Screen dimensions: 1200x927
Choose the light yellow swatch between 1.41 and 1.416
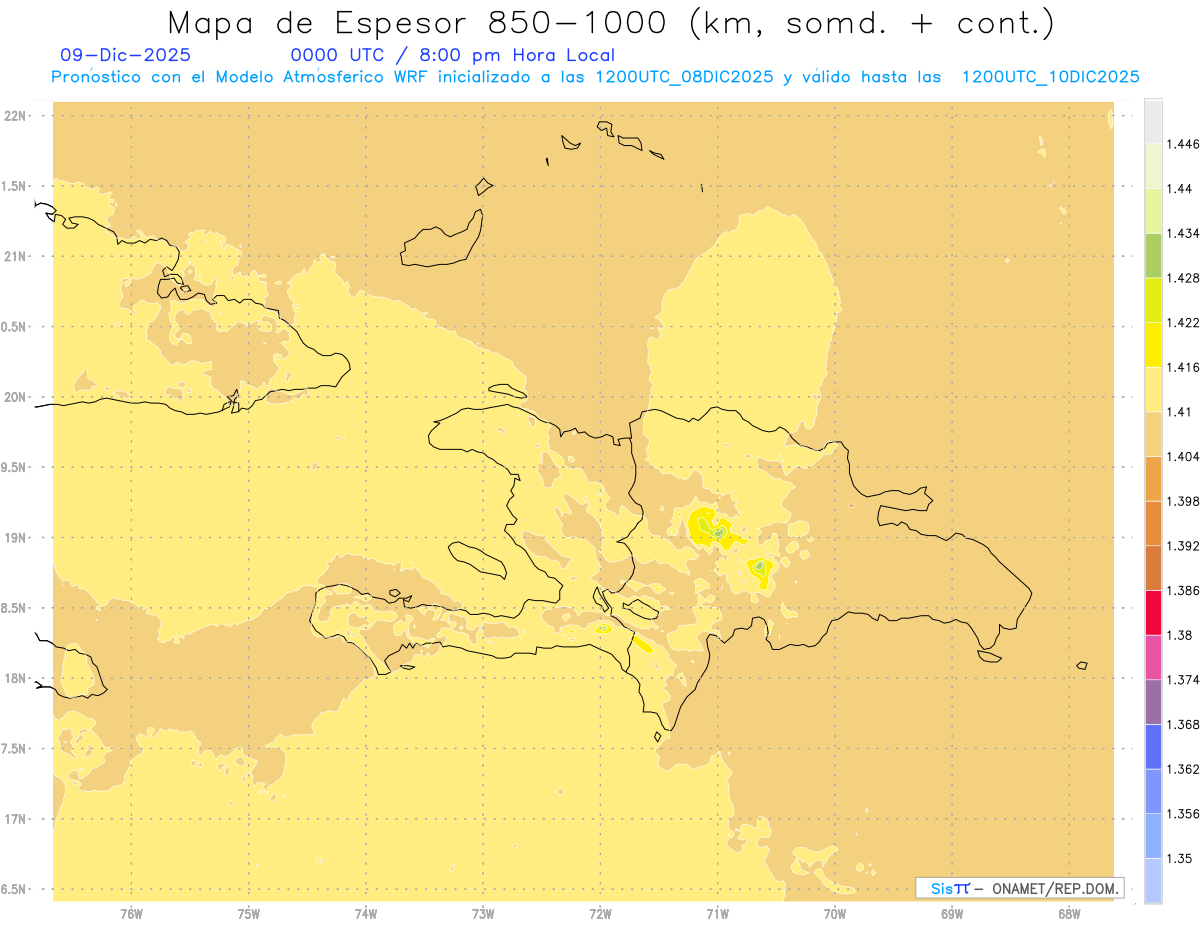point(1153,390)
